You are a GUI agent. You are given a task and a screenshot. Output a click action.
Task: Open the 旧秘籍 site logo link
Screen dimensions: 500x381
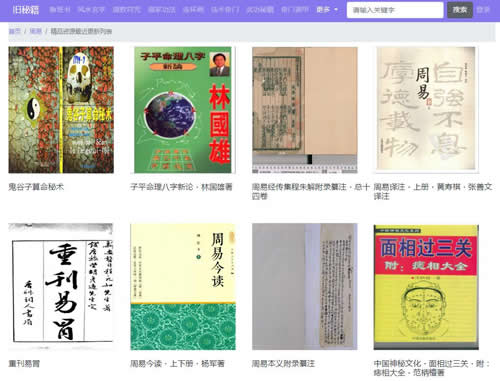[26, 10]
